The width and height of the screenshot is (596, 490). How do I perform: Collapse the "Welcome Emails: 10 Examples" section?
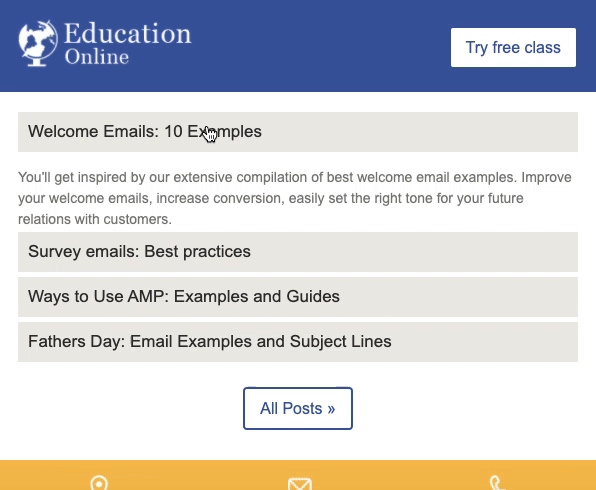298,132
